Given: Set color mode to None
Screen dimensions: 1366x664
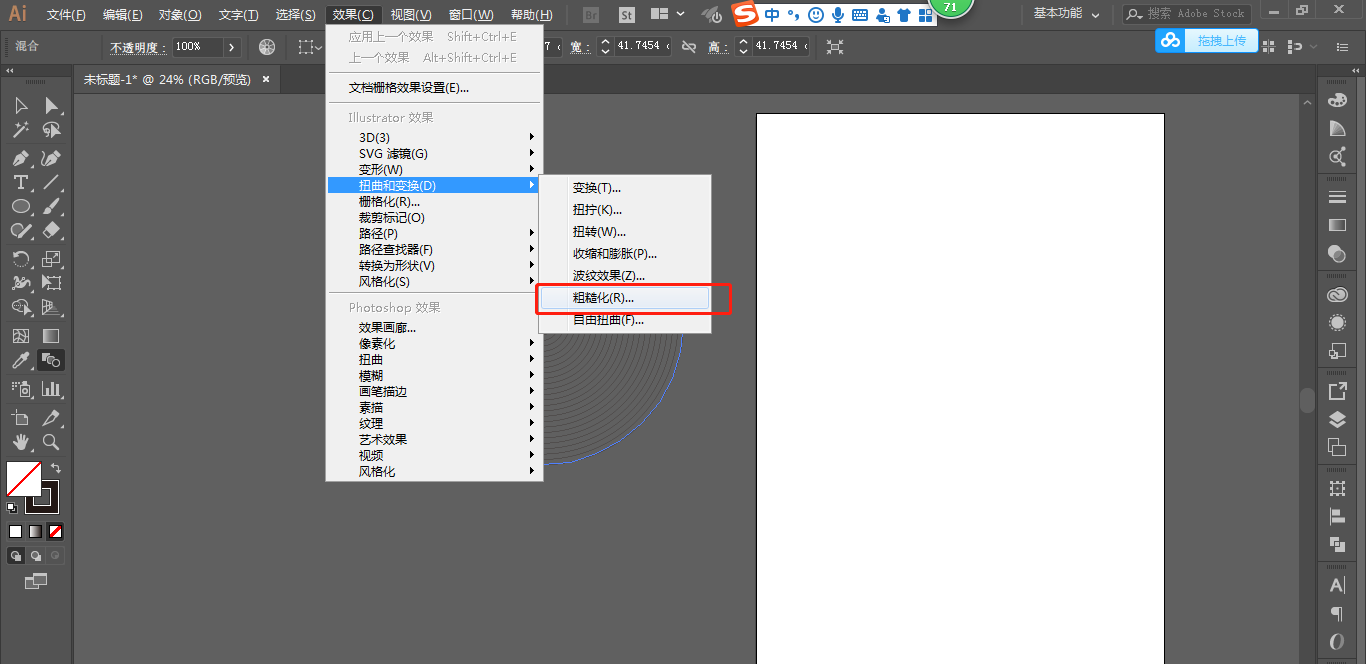Looking at the screenshot, I should tap(56, 531).
